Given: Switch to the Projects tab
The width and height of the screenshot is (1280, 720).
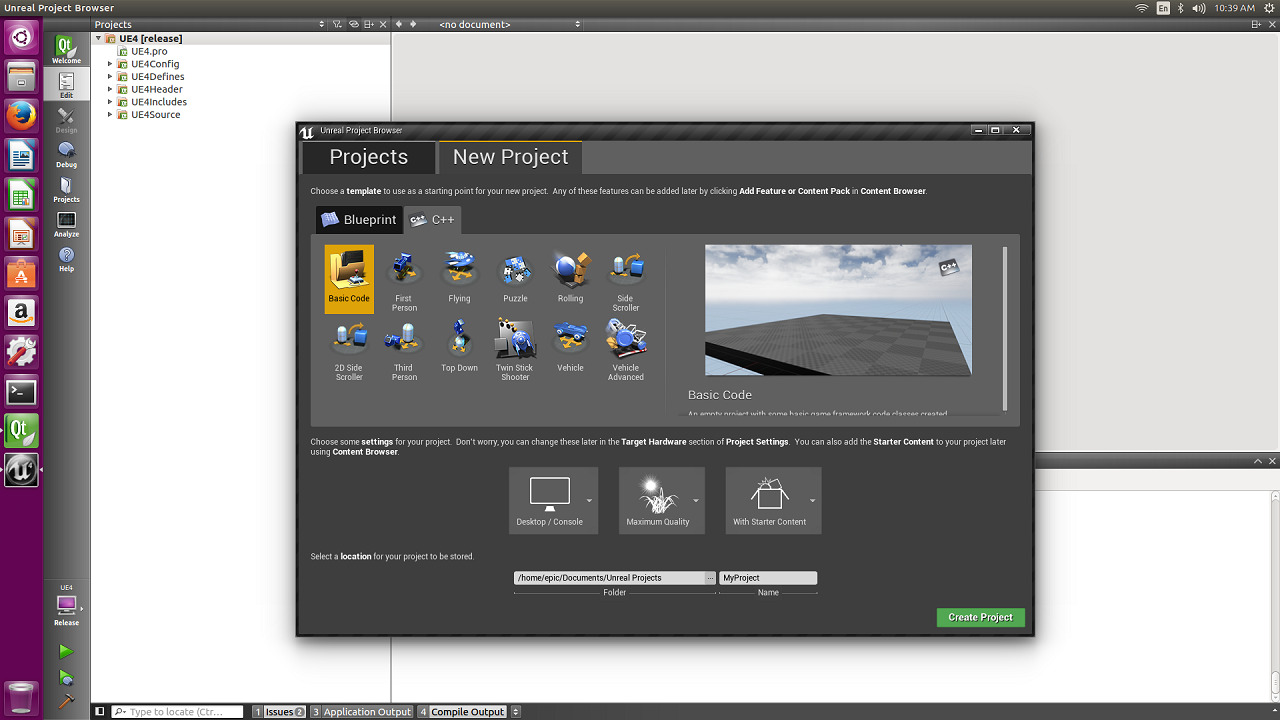Looking at the screenshot, I should (x=369, y=157).
